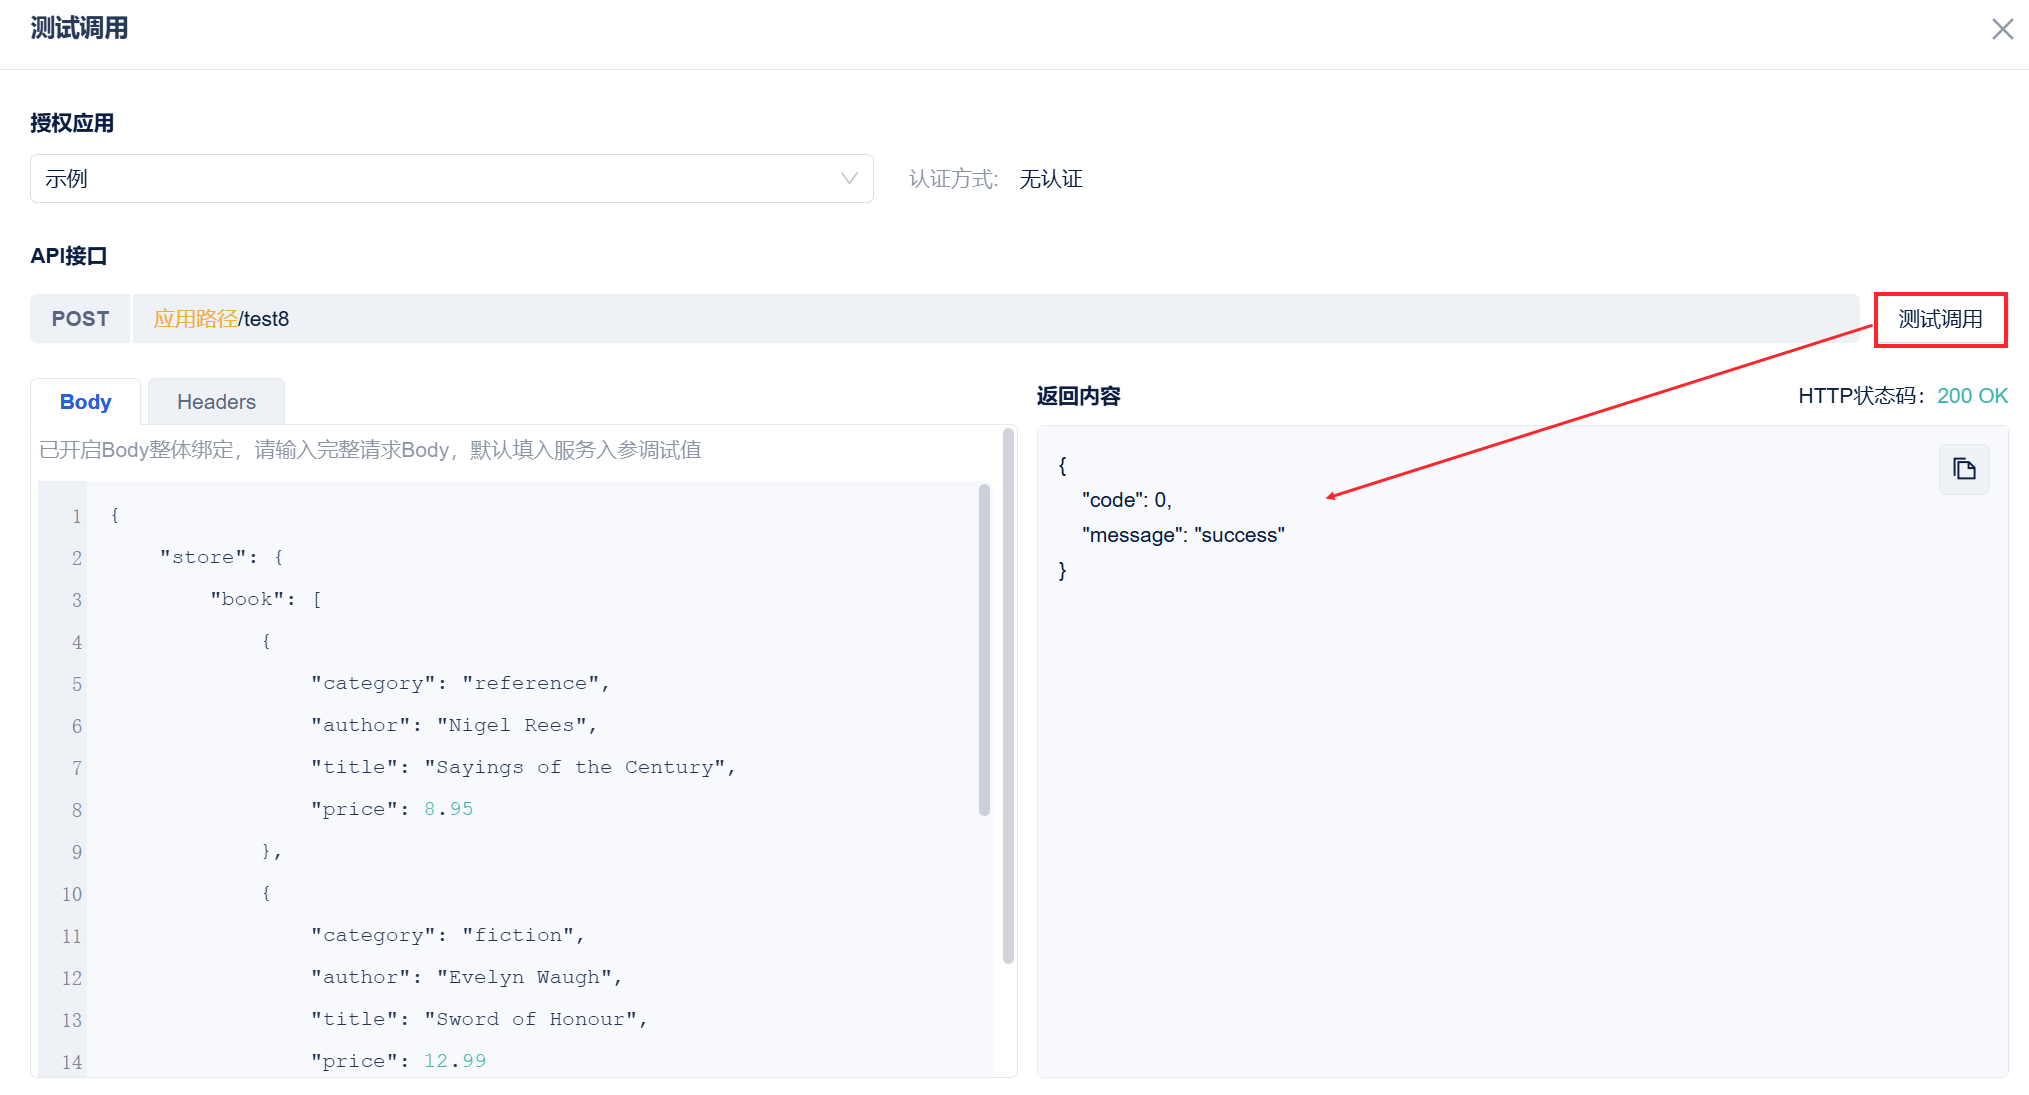Click the orange 应用路径 link text
The width and height of the screenshot is (2029, 1095).
196,319
